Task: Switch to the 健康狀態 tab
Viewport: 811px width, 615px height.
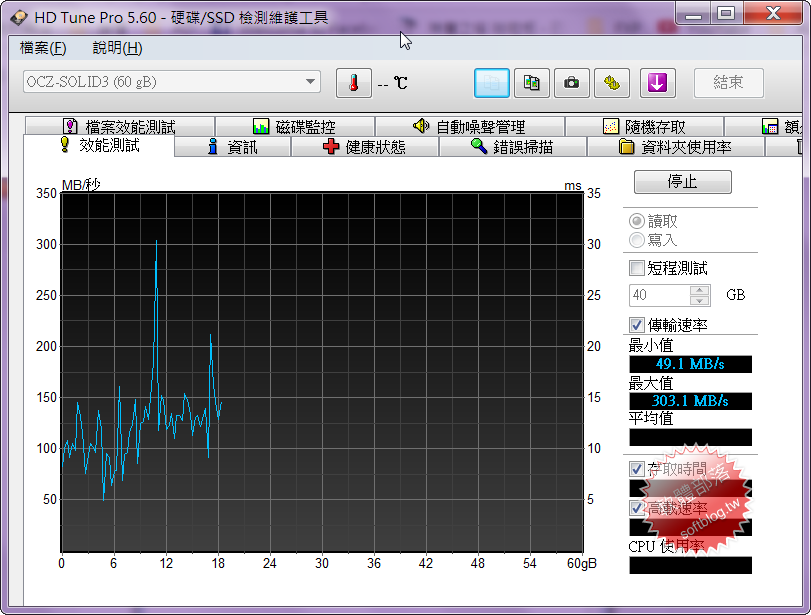Action: tap(365, 147)
